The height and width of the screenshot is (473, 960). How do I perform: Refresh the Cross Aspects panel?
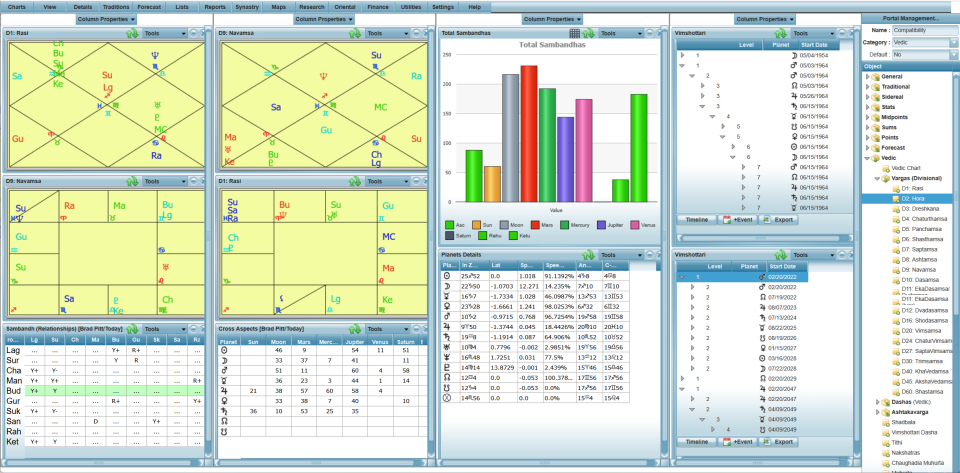coord(355,329)
